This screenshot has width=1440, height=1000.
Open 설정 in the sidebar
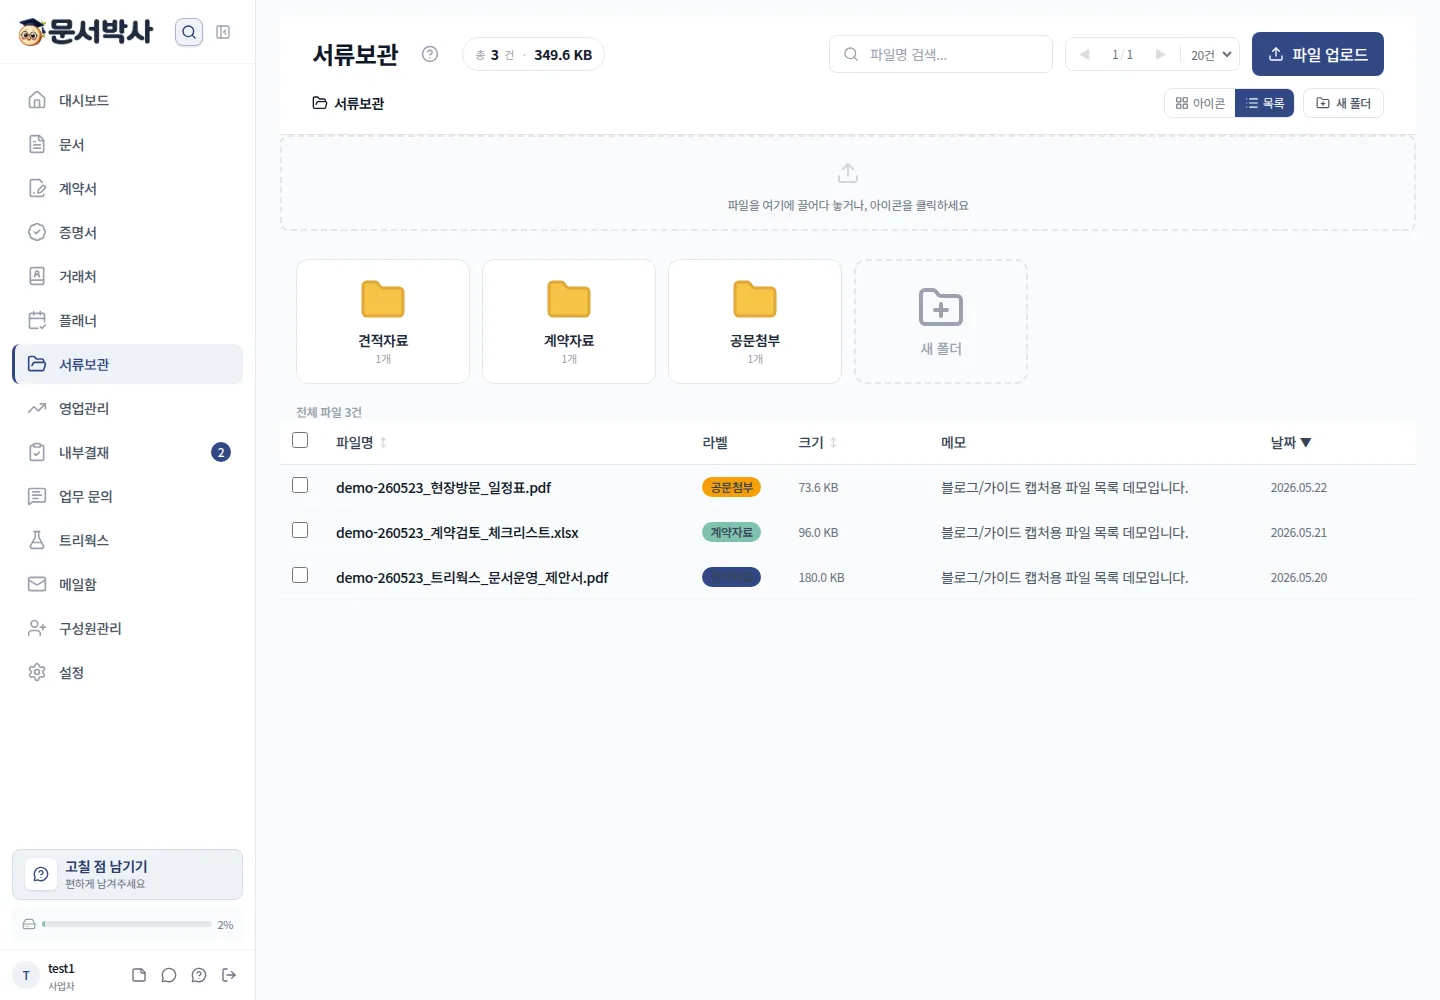[128, 672]
